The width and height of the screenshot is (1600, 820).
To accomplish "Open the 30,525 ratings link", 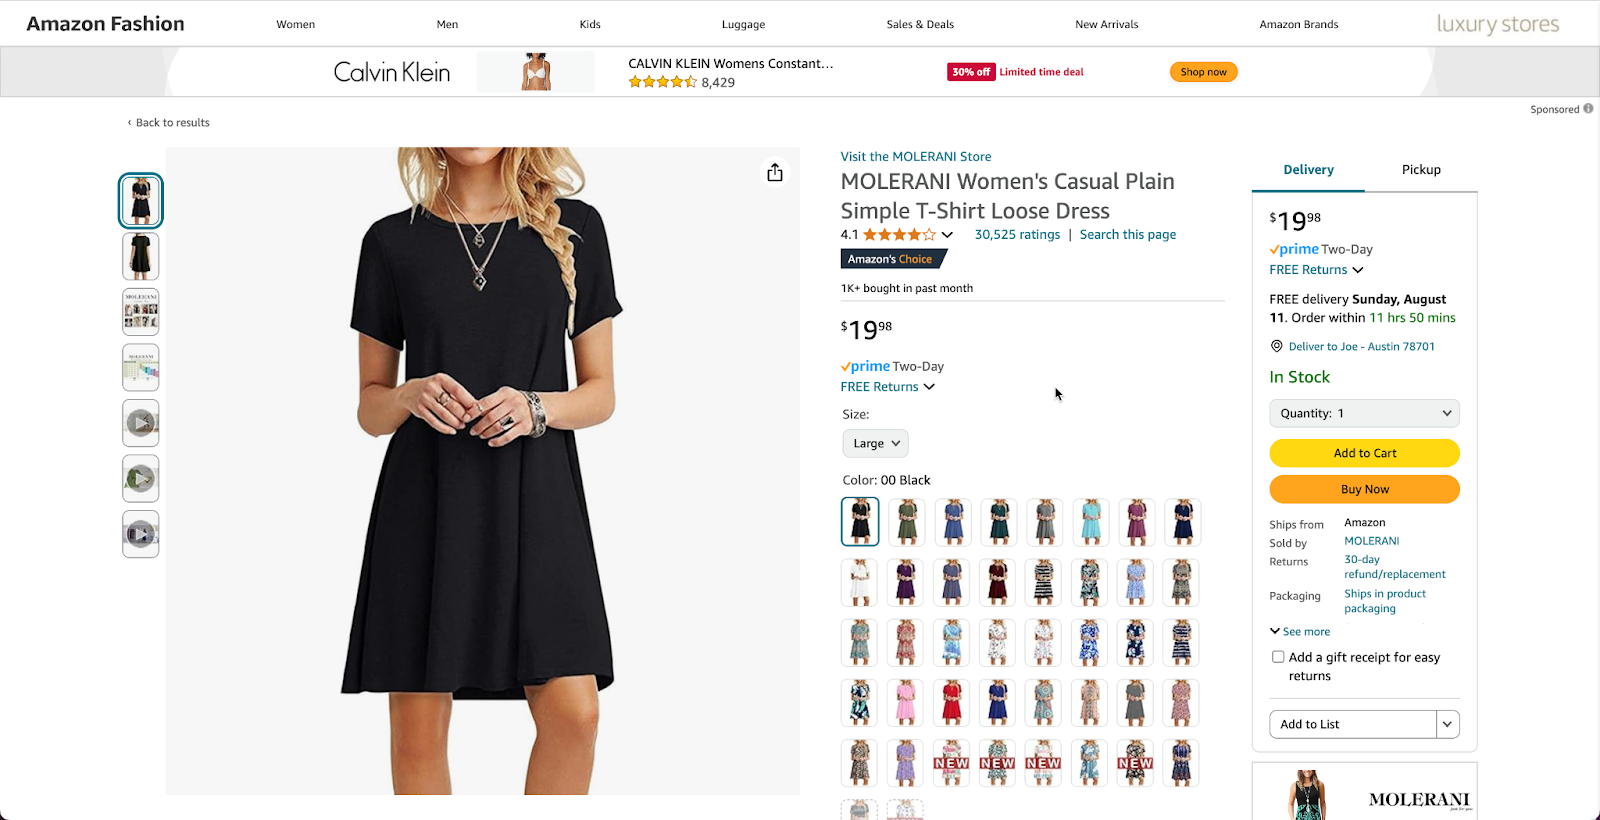I will coord(1017,234).
